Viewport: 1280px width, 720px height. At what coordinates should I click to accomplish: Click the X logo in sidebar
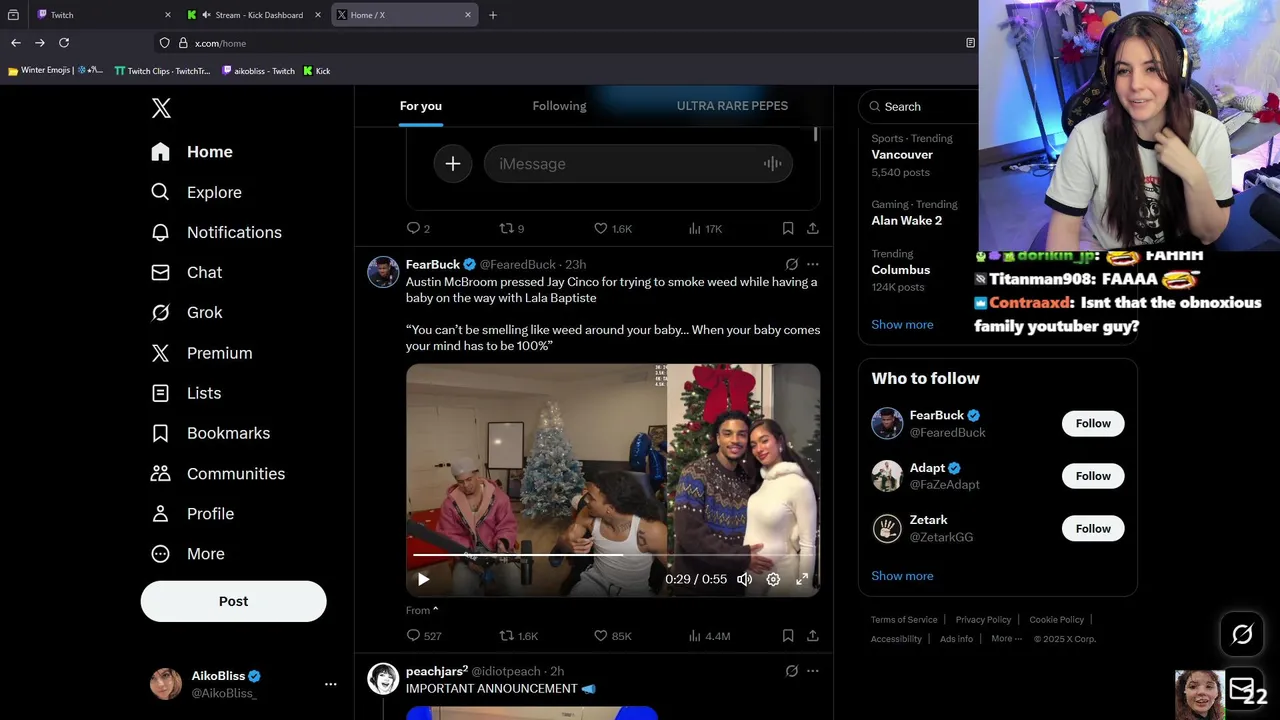[161, 108]
